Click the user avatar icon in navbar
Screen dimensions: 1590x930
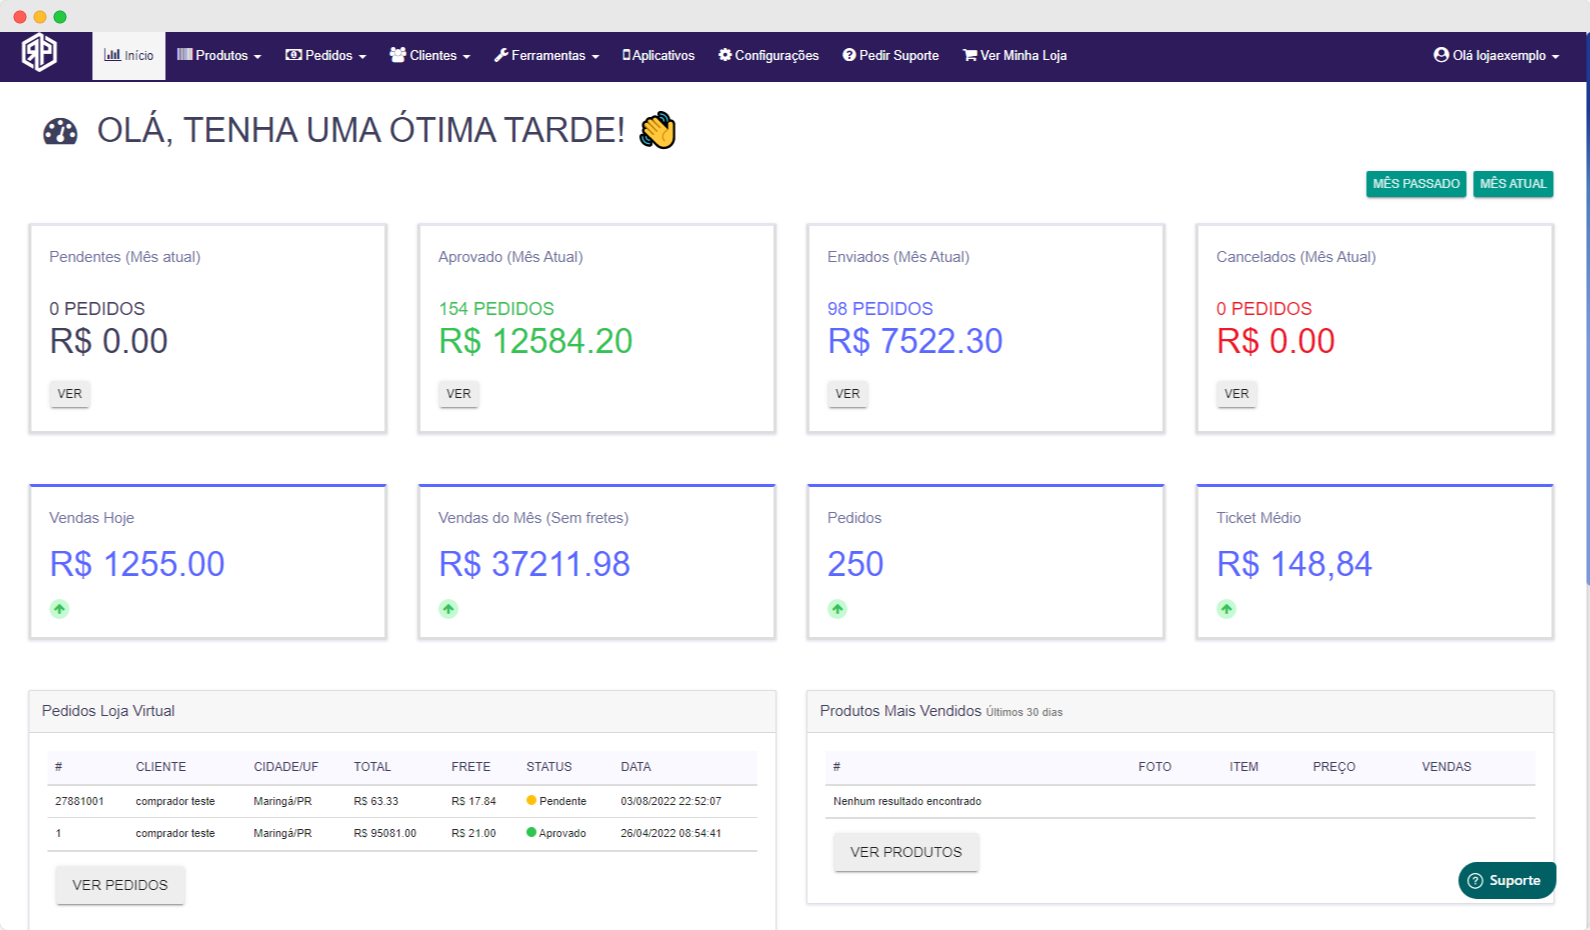click(x=1441, y=55)
